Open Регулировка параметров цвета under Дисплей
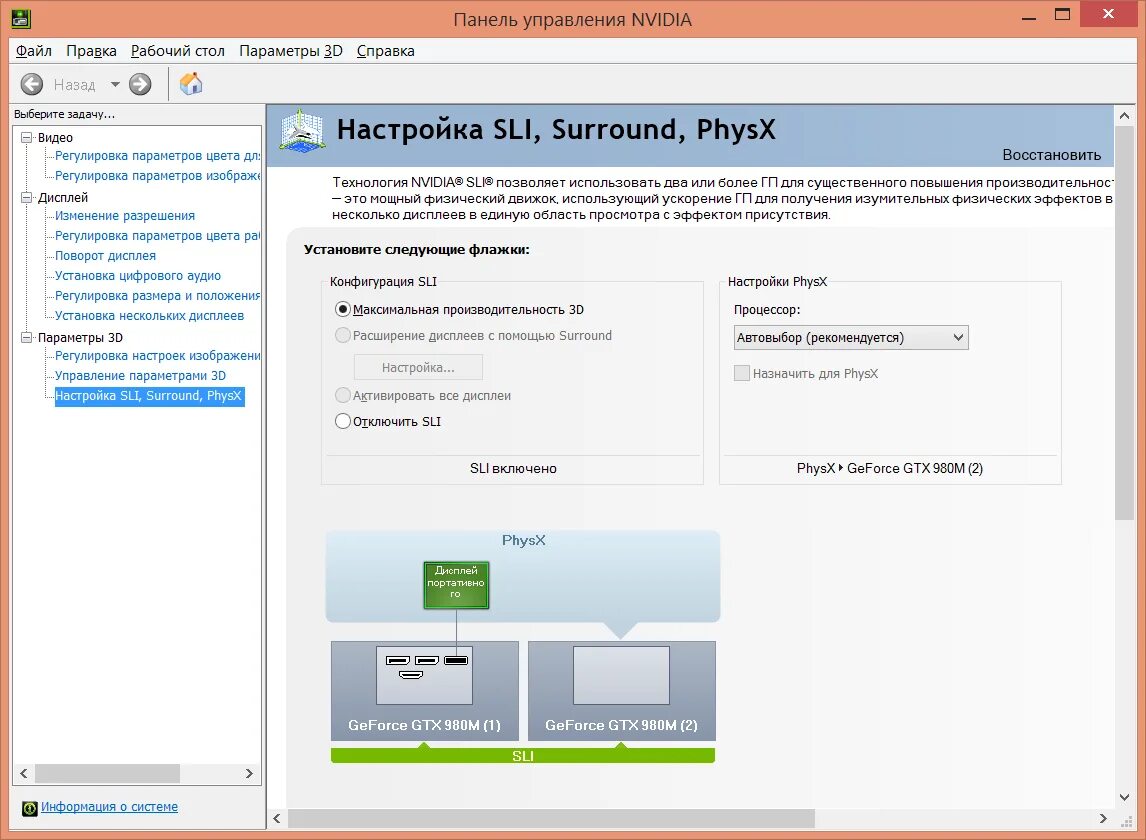The width and height of the screenshot is (1146, 840). click(x=157, y=235)
